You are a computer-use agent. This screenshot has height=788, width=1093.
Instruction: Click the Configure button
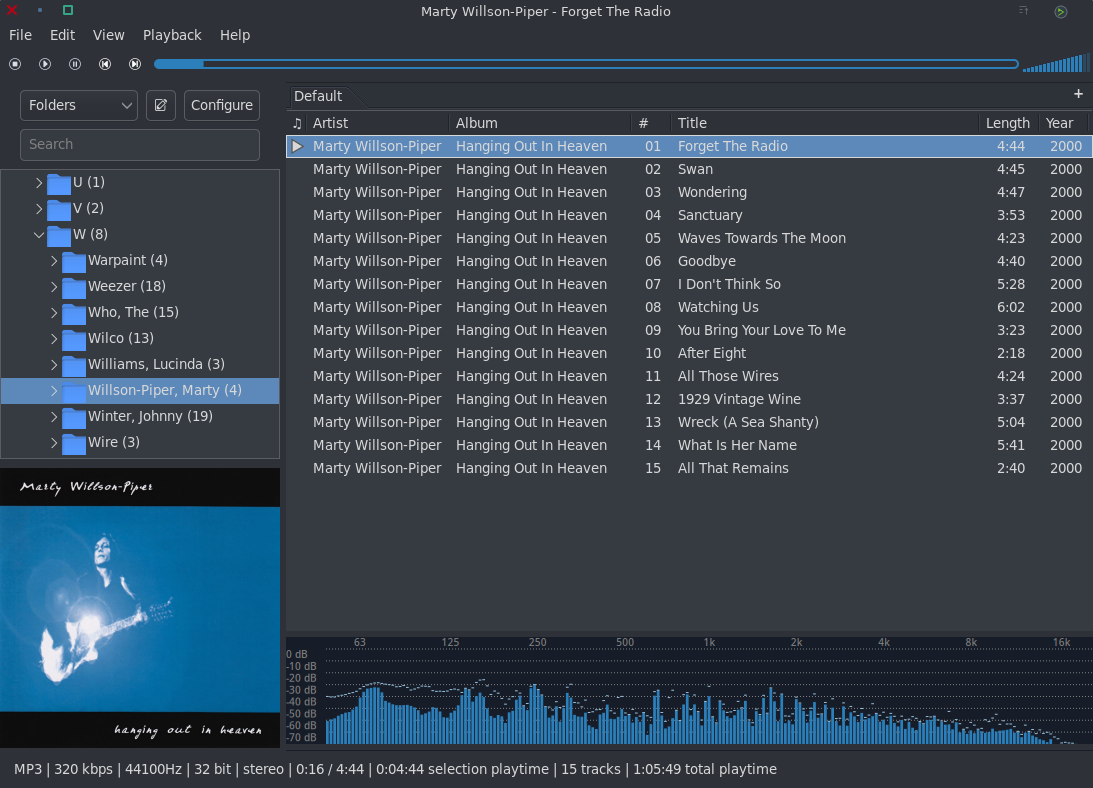pyautogui.click(x=222, y=105)
